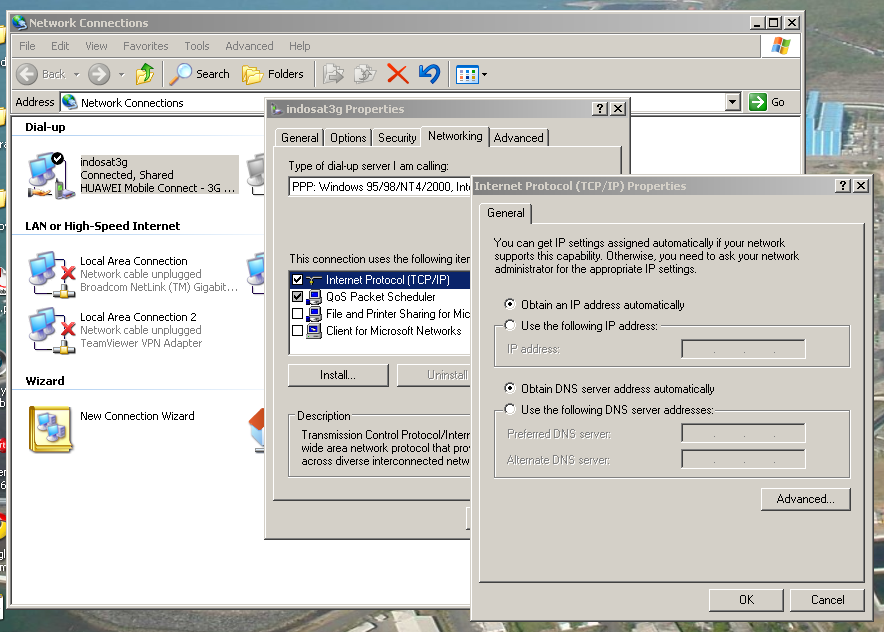Image resolution: width=884 pixels, height=632 pixels.
Task: Click the IP address input field
Action: pyautogui.click(x=743, y=349)
